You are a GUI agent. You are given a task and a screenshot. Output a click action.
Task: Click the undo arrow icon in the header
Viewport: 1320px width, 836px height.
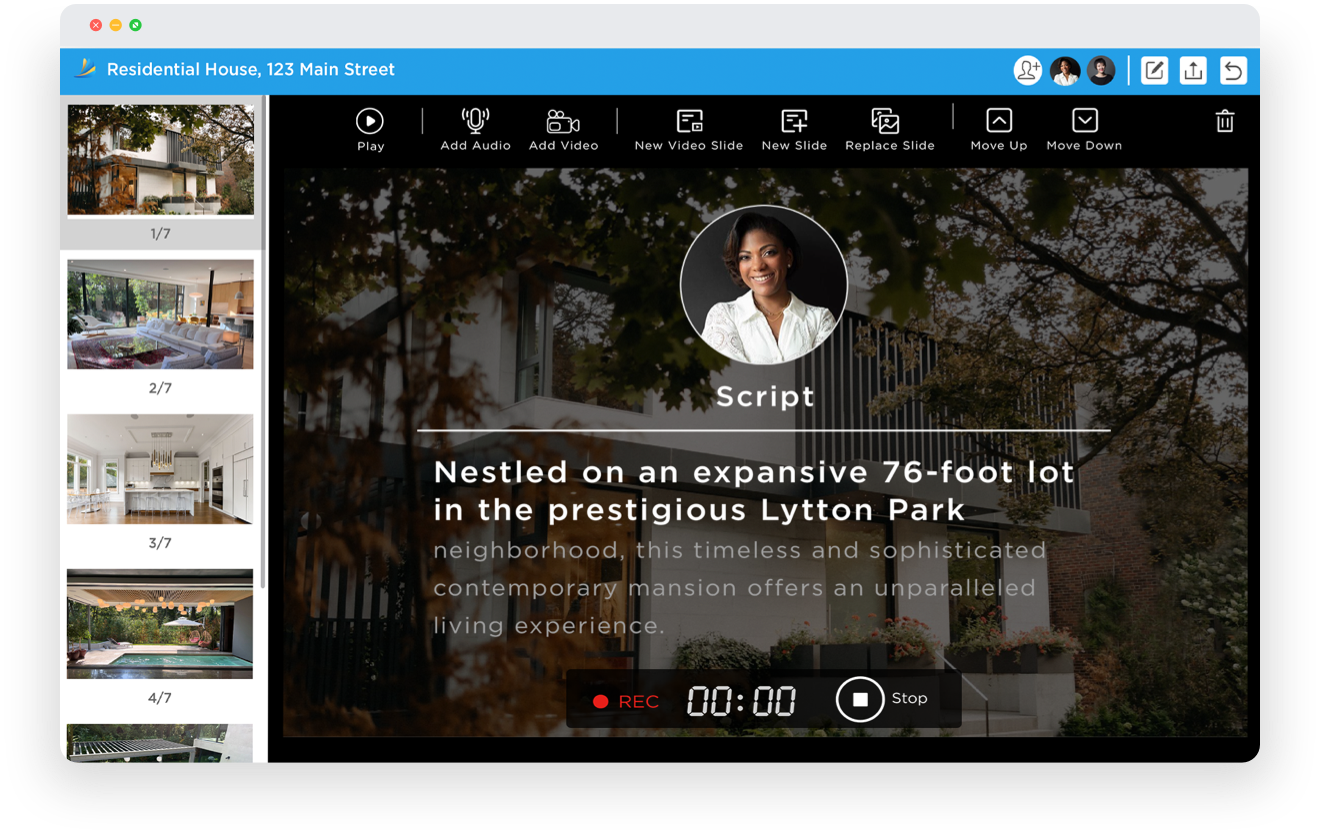point(1233,70)
